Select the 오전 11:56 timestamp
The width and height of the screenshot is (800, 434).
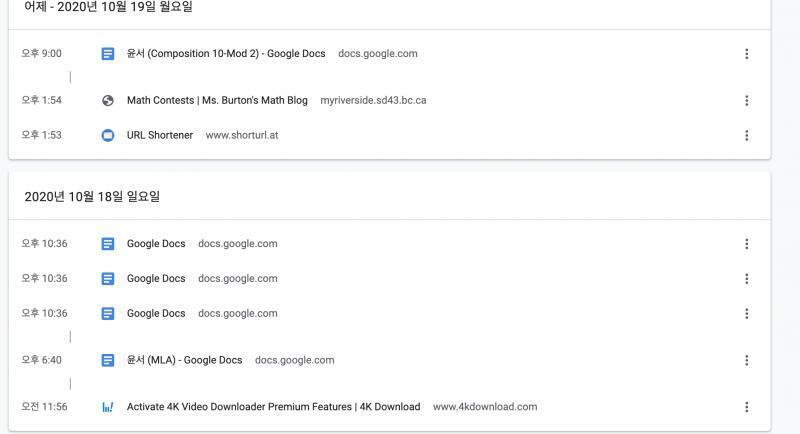[x=44, y=407]
